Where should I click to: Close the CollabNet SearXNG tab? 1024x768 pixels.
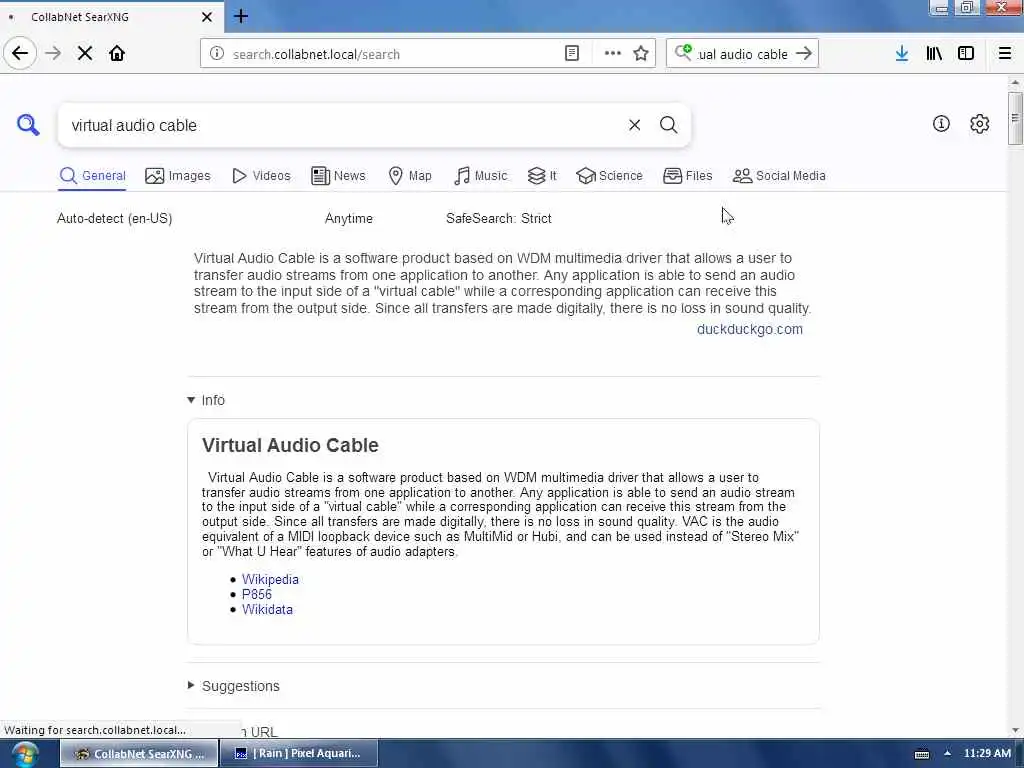click(x=206, y=17)
